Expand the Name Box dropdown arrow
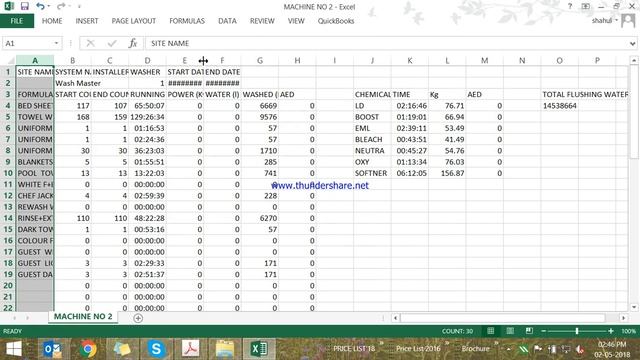Viewport: 640px width, 360px height. (x=56, y=43)
